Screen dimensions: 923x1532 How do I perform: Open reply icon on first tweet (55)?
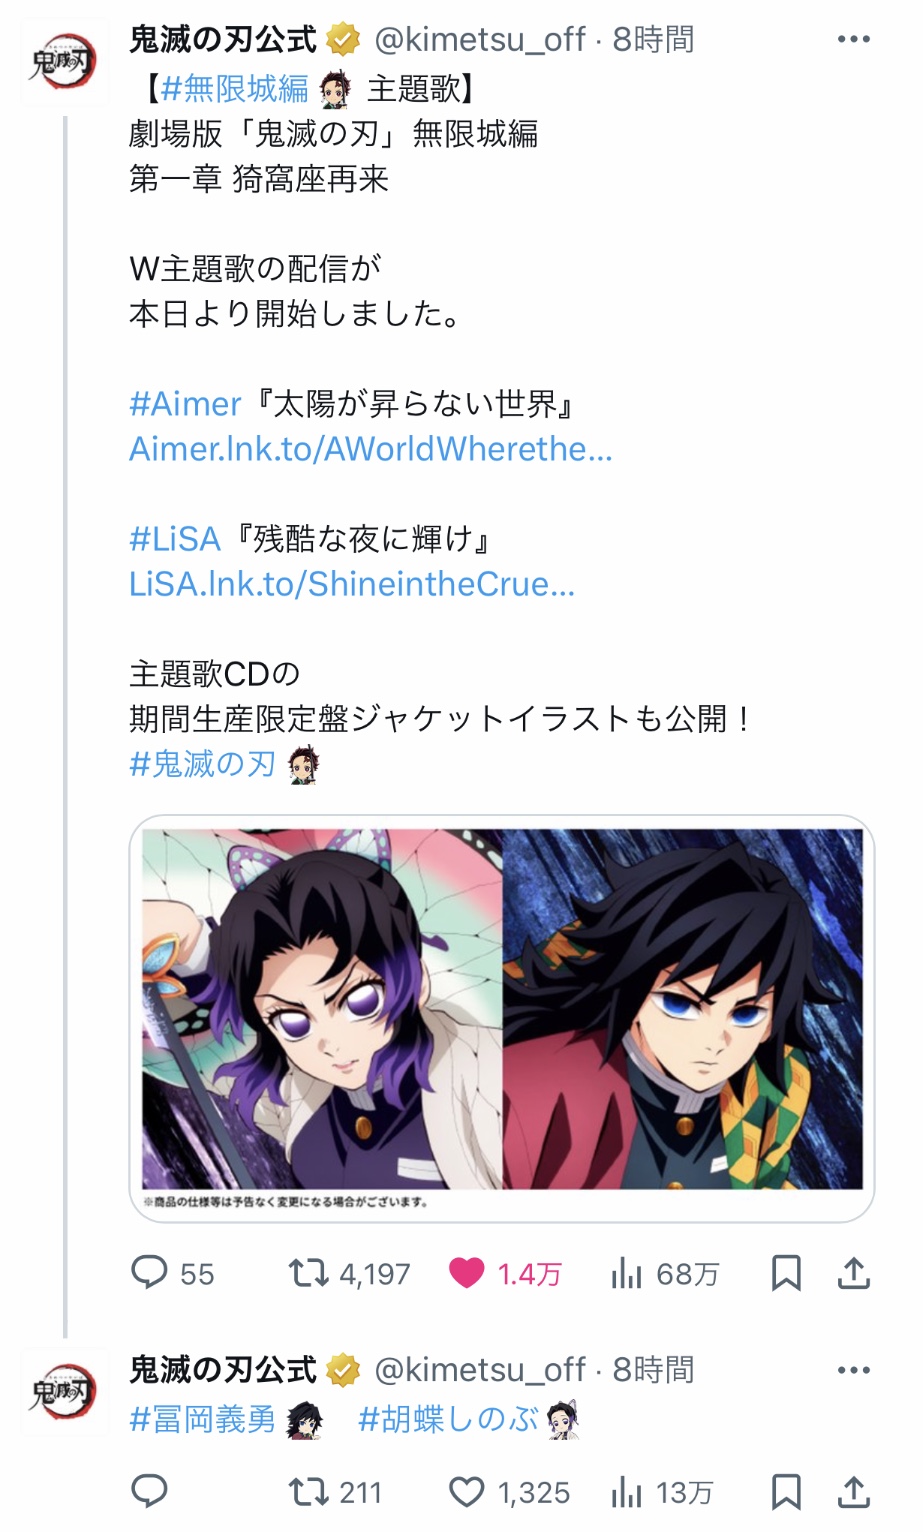149,1273
